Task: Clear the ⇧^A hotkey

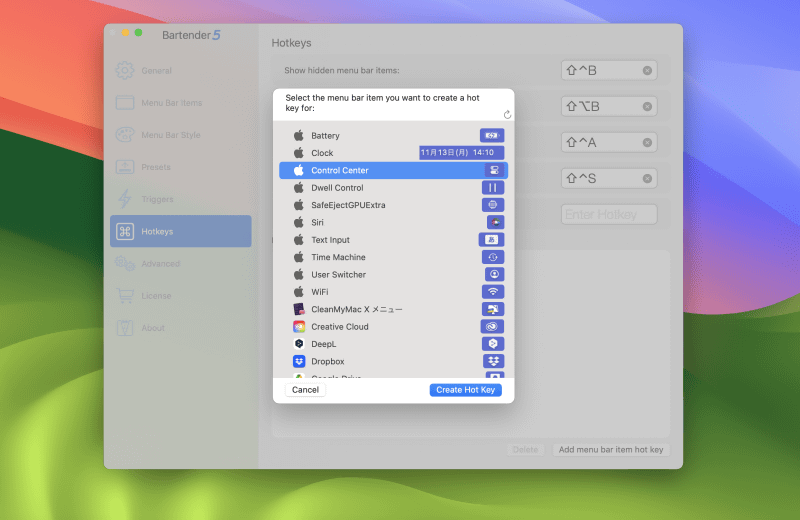Action: [647, 142]
